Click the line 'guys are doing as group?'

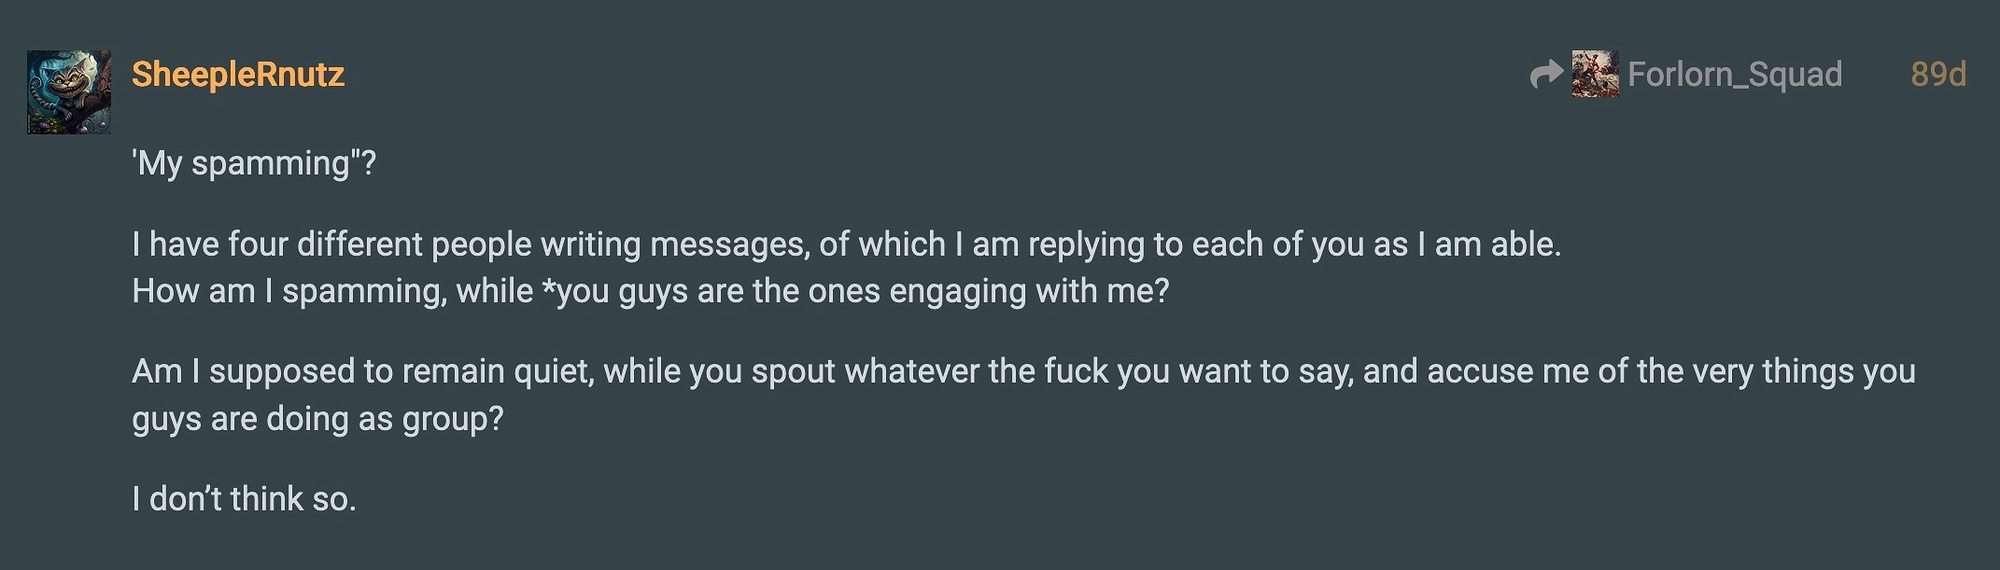click(318, 419)
